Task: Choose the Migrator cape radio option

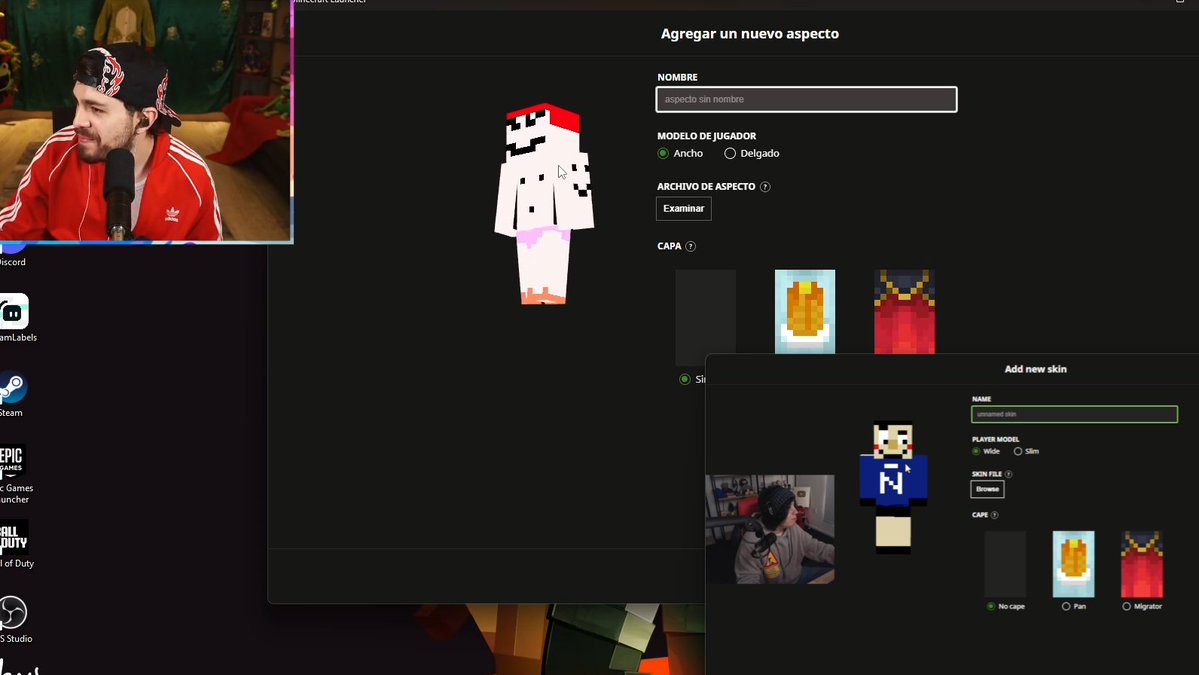Action: pos(1126,606)
